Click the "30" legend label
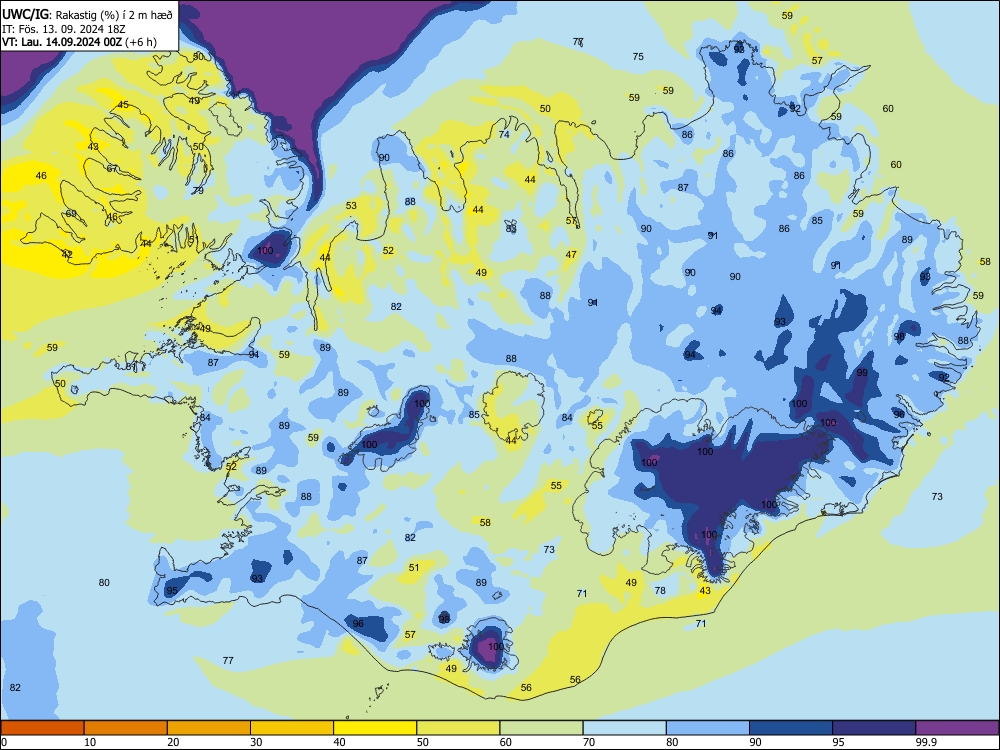 tap(256, 742)
